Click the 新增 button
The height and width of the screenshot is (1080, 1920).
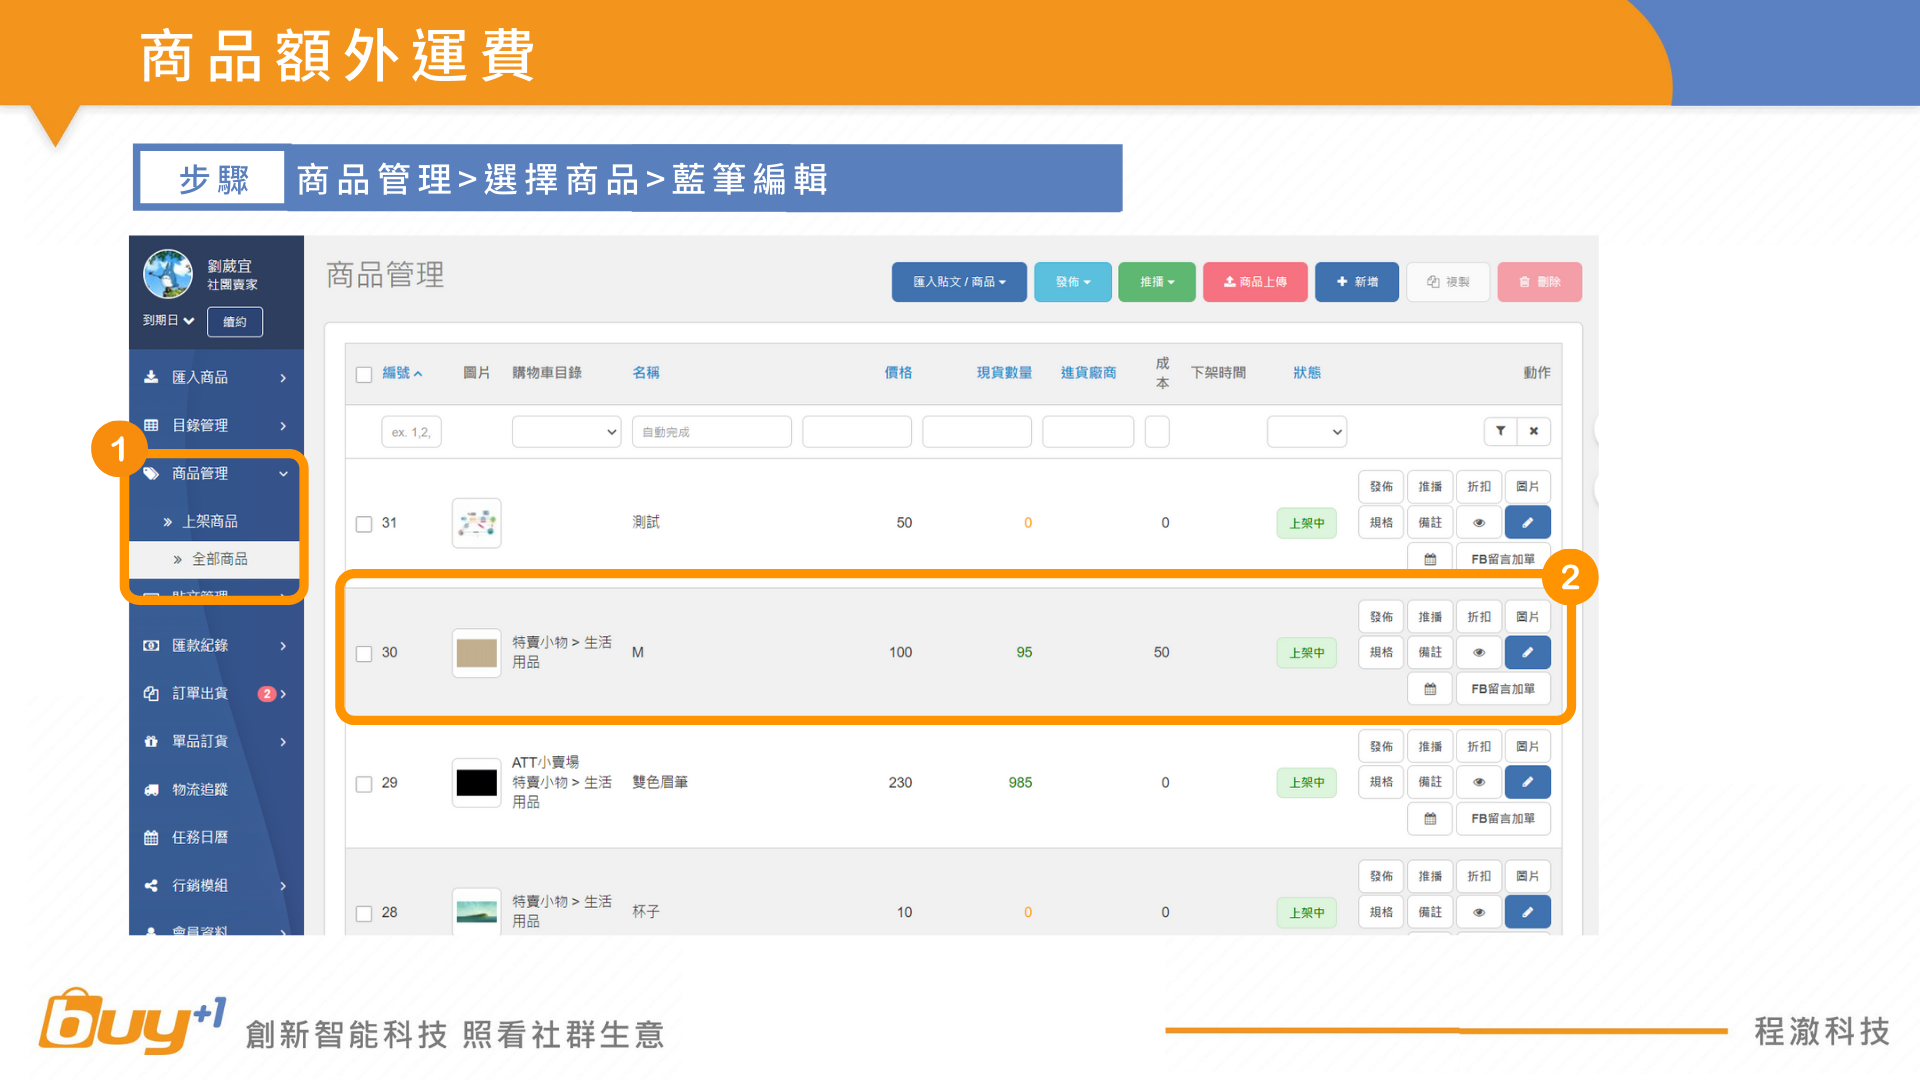(x=1356, y=282)
